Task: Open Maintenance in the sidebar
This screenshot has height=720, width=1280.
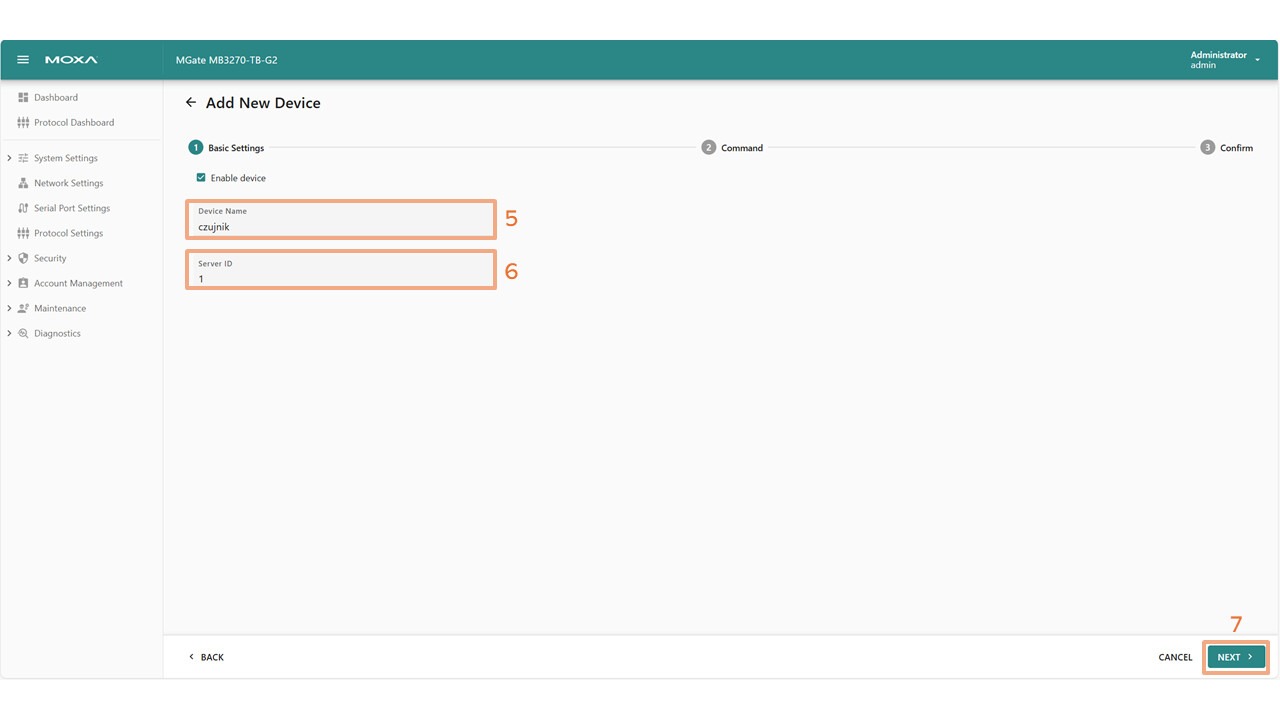Action: (x=60, y=308)
